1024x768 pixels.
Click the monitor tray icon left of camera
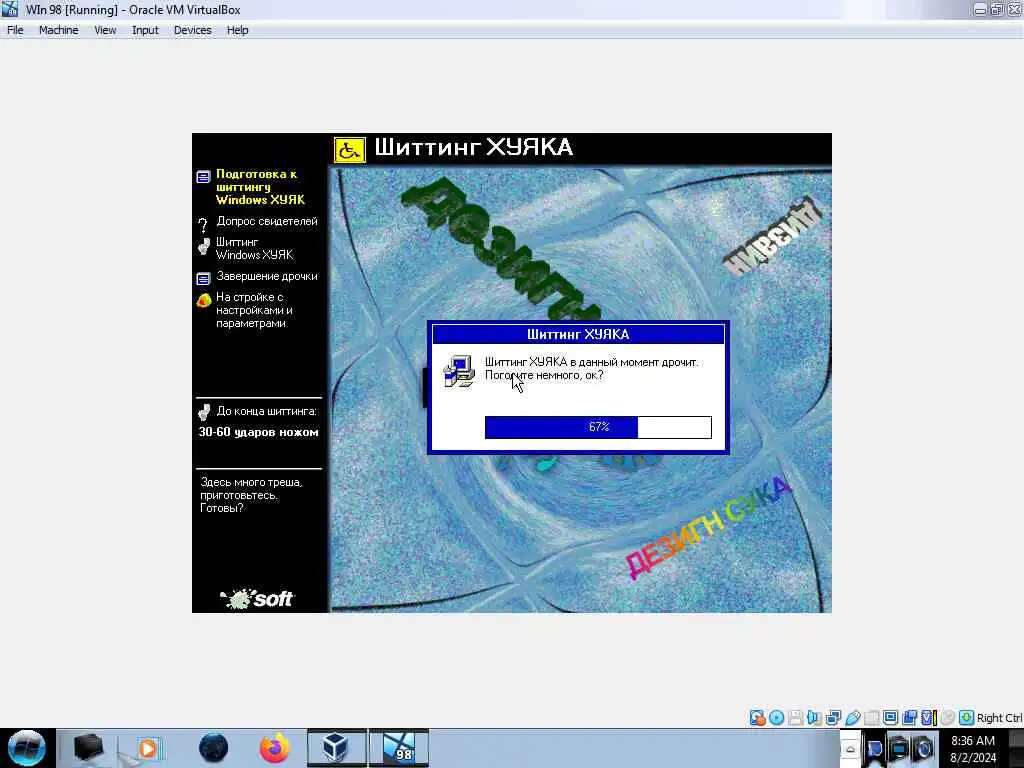point(899,748)
